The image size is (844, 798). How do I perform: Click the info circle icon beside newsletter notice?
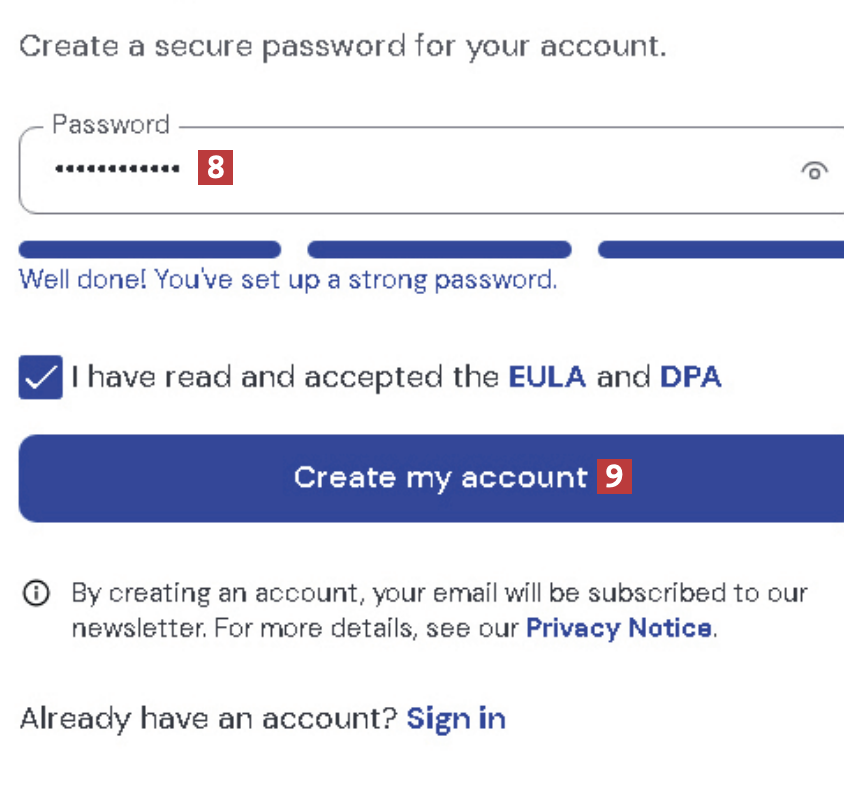tap(35, 593)
